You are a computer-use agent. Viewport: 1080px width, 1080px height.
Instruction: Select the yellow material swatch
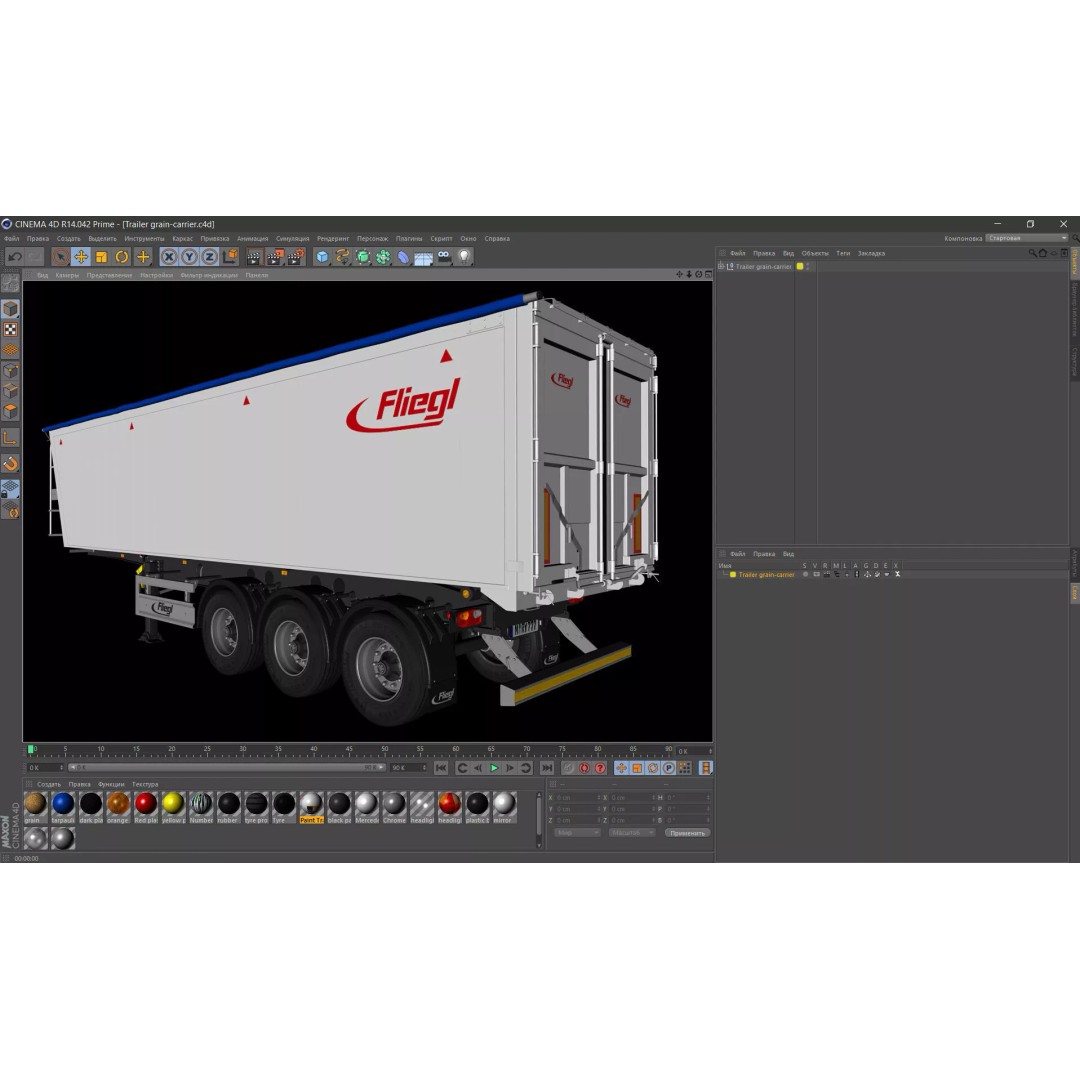click(x=173, y=807)
